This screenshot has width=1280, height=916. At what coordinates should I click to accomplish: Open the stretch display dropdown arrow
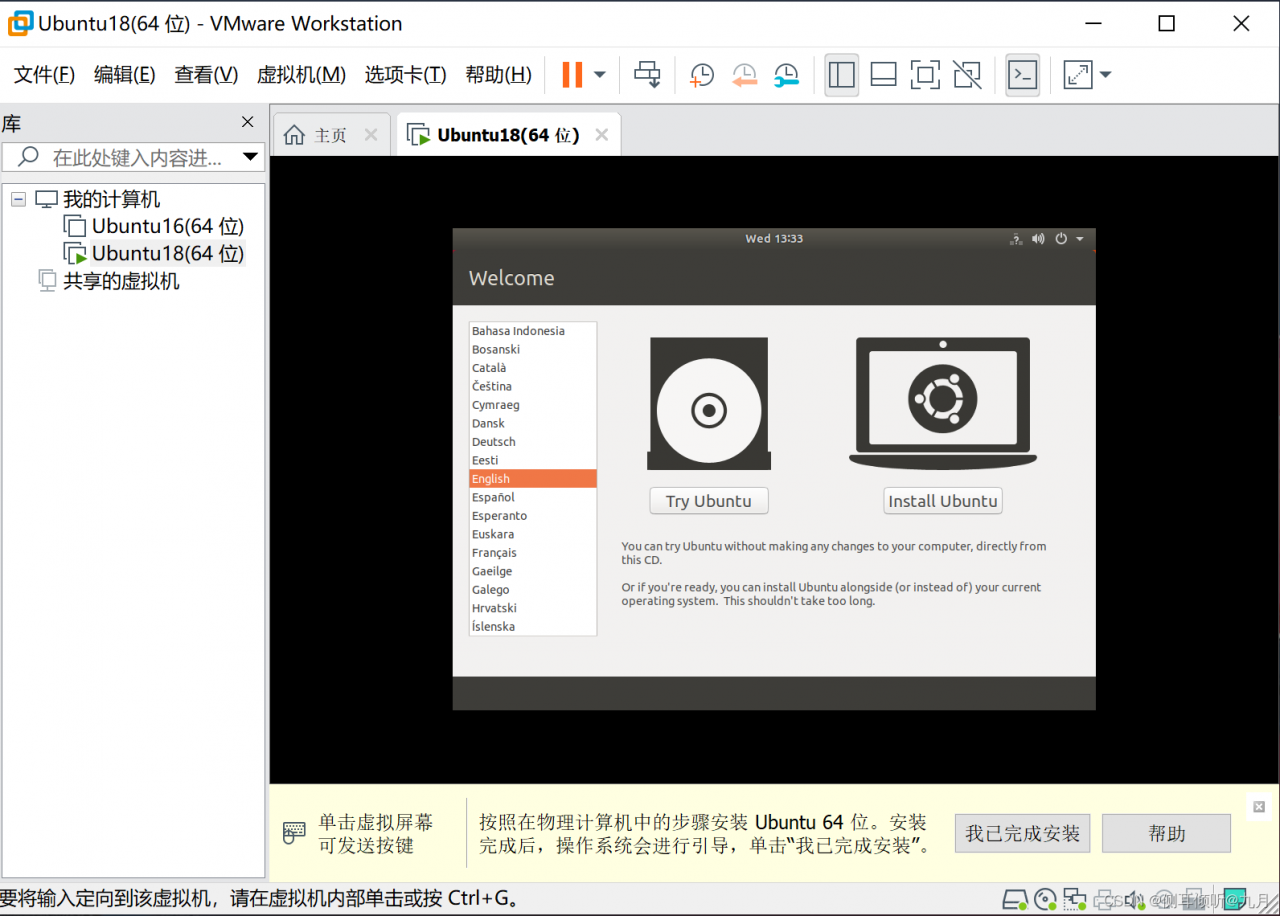tap(1105, 75)
